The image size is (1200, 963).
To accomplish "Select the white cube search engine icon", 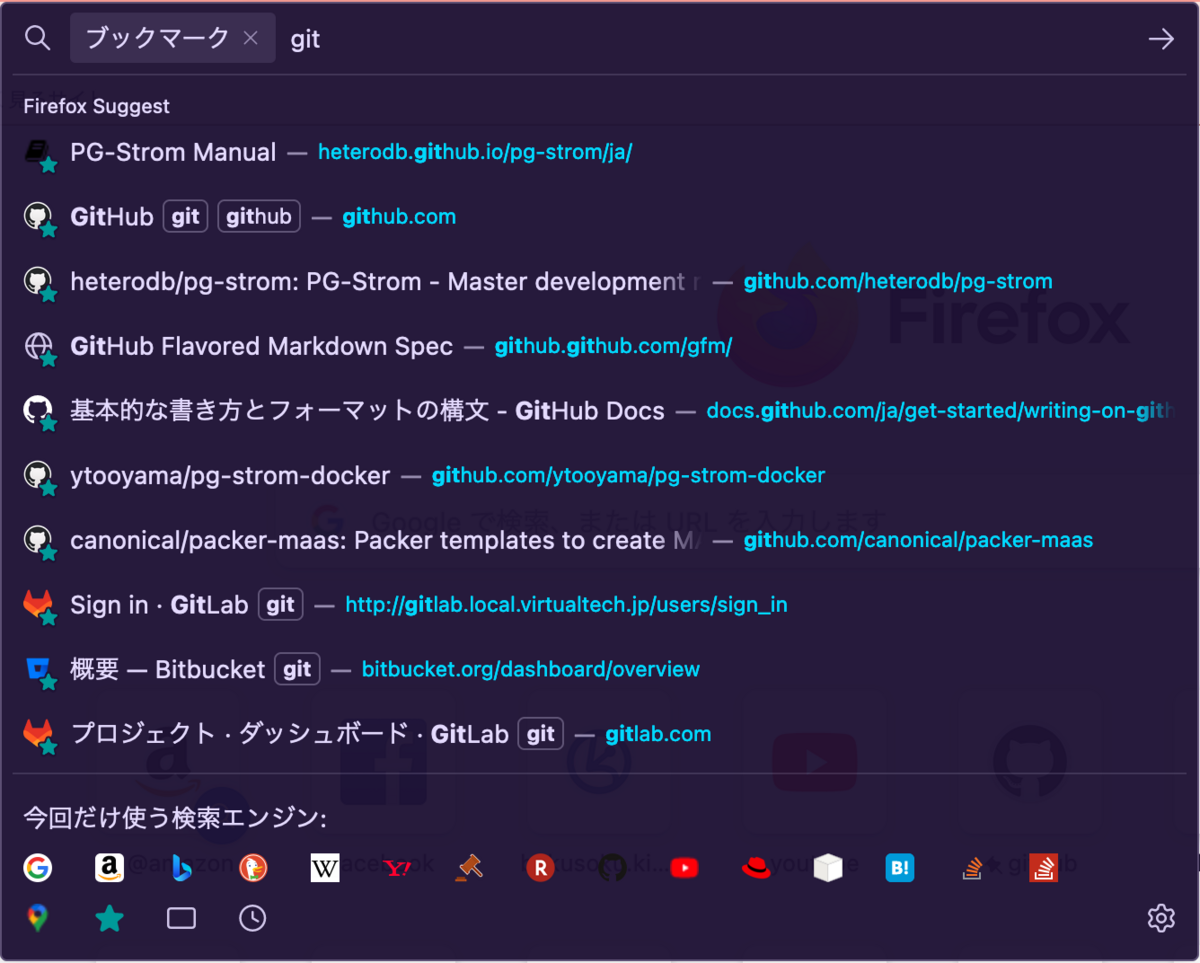I will tap(828, 867).
